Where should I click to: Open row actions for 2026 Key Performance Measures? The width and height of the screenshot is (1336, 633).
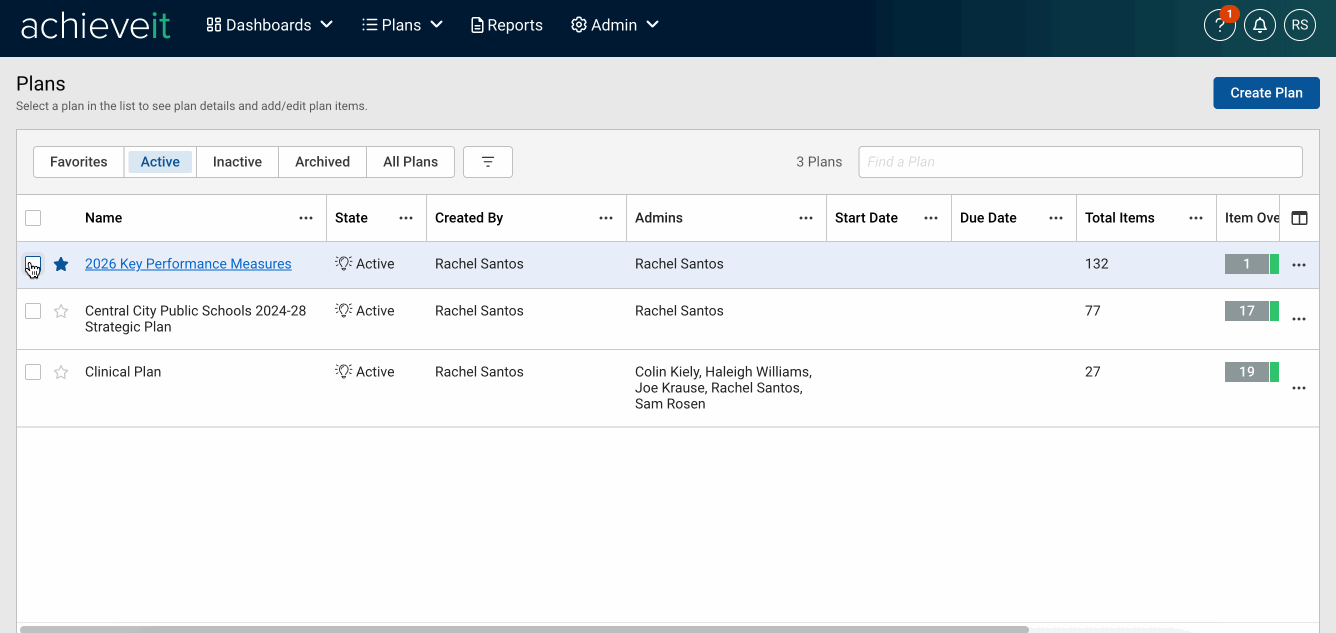(x=1299, y=265)
